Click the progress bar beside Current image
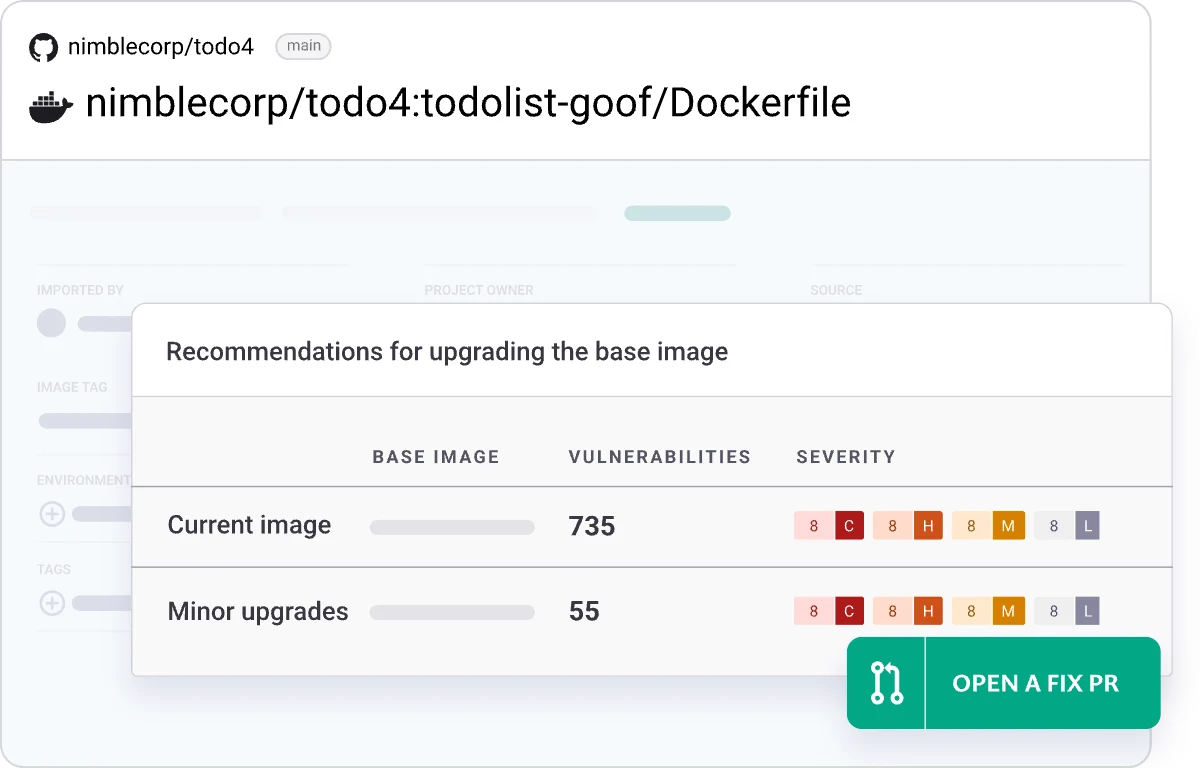The image size is (1200, 768). point(452,527)
